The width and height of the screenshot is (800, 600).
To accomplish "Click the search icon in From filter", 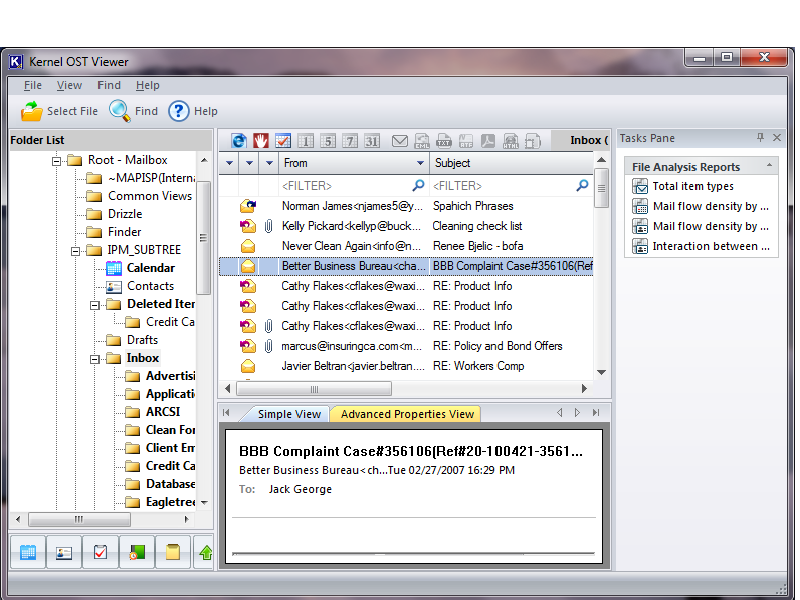I will click(418, 185).
